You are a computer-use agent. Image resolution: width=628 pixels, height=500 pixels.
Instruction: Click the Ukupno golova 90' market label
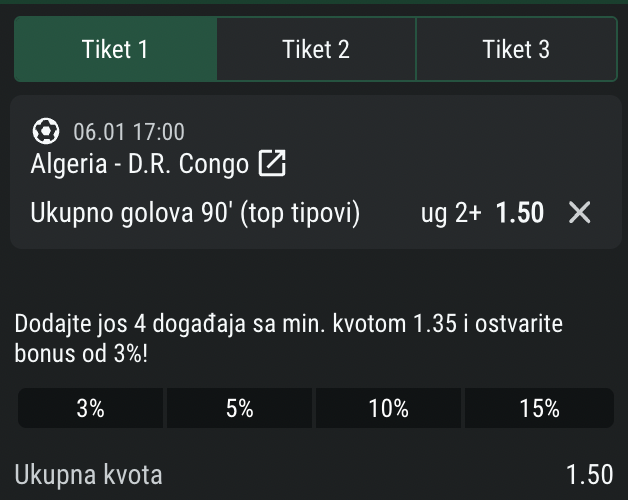click(x=195, y=213)
